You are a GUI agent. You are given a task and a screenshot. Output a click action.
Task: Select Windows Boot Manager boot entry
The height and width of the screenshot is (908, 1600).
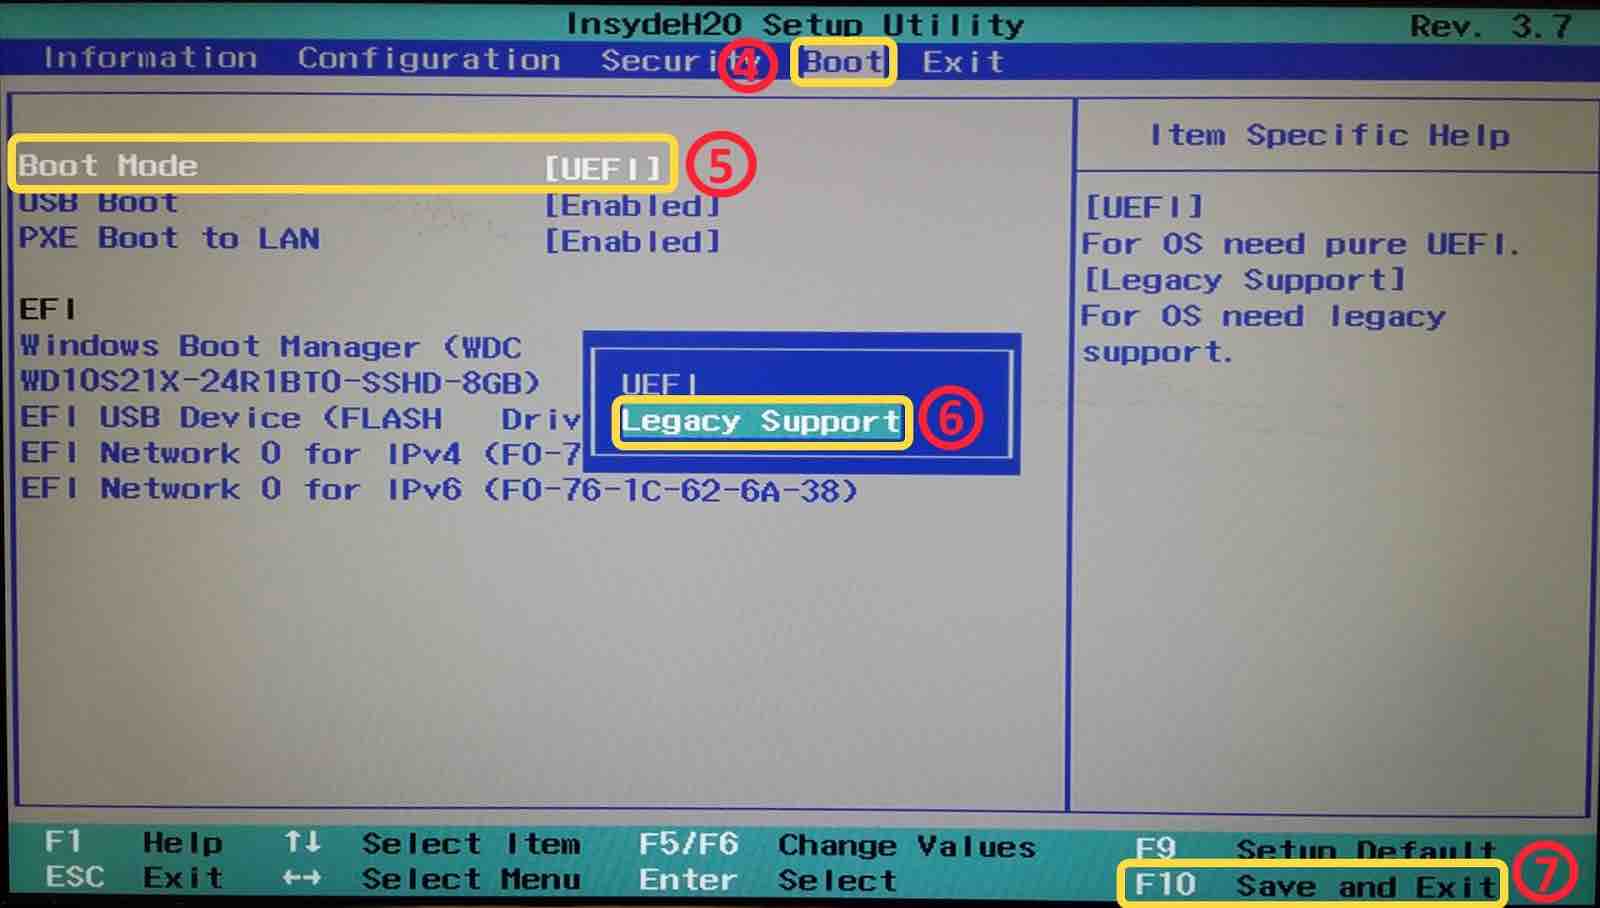point(280,364)
